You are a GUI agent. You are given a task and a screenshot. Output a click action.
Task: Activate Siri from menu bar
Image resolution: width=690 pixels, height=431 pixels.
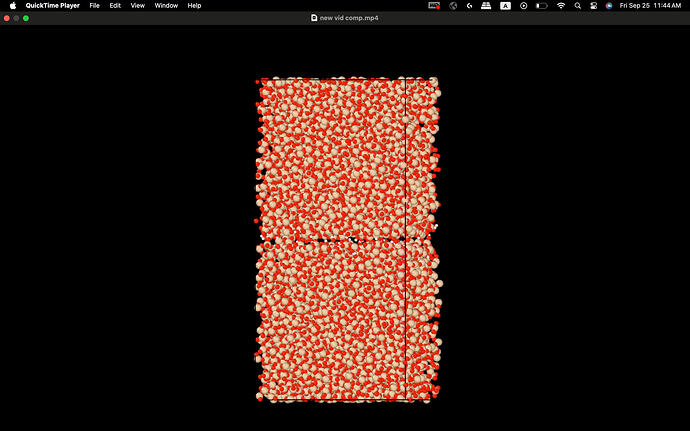pyautogui.click(x=609, y=6)
